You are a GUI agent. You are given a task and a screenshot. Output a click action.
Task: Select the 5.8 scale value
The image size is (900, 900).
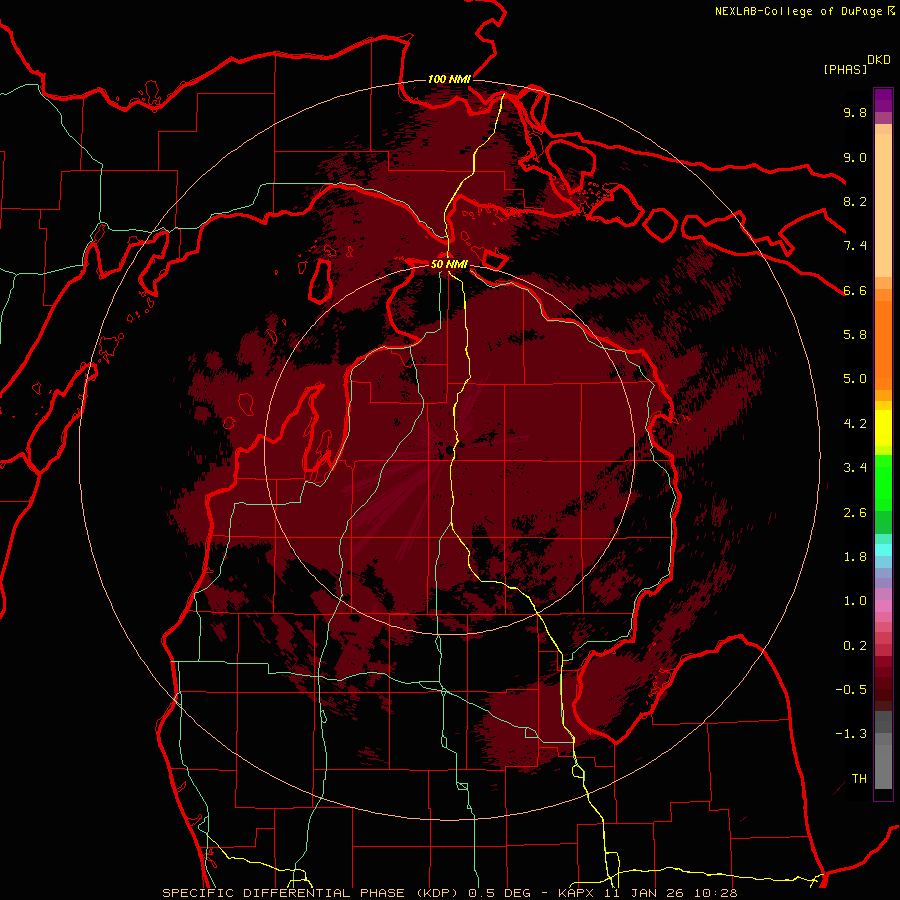tap(855, 335)
